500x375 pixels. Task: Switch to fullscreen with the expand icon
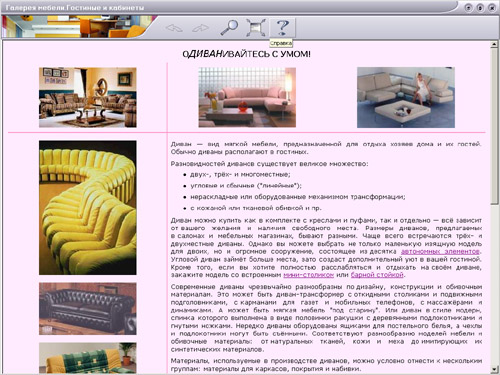256,27
